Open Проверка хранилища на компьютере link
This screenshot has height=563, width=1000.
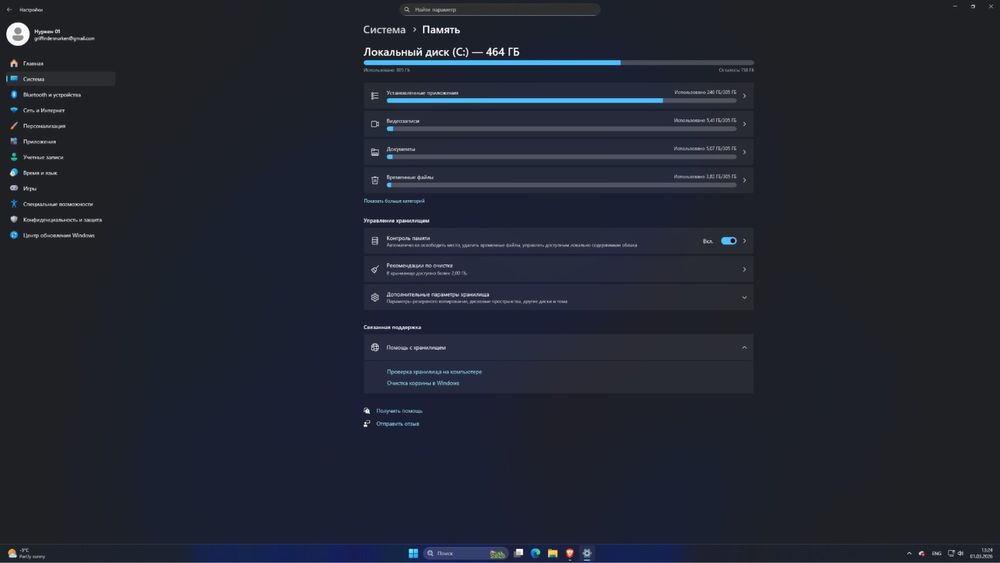tap(434, 372)
